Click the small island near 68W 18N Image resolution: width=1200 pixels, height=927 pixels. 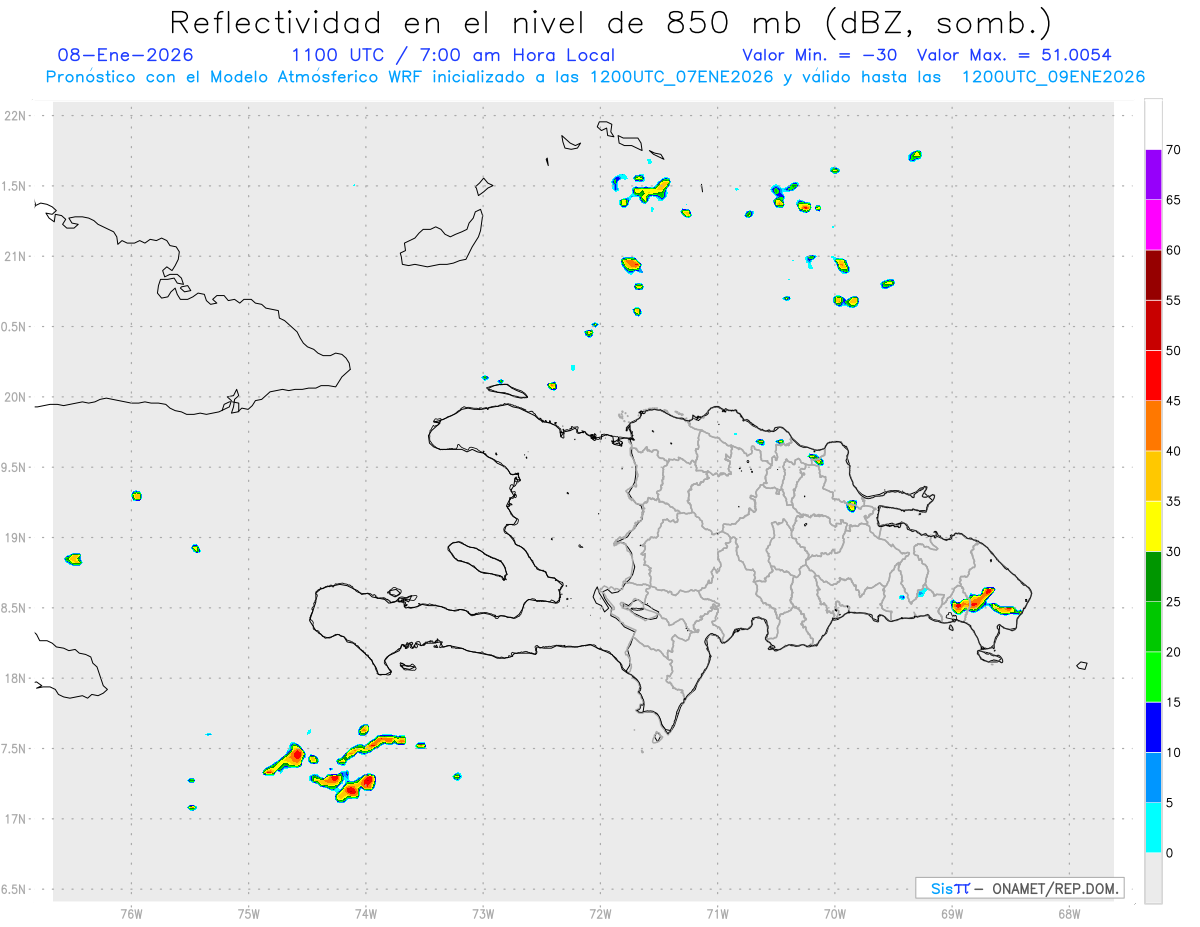1082,666
